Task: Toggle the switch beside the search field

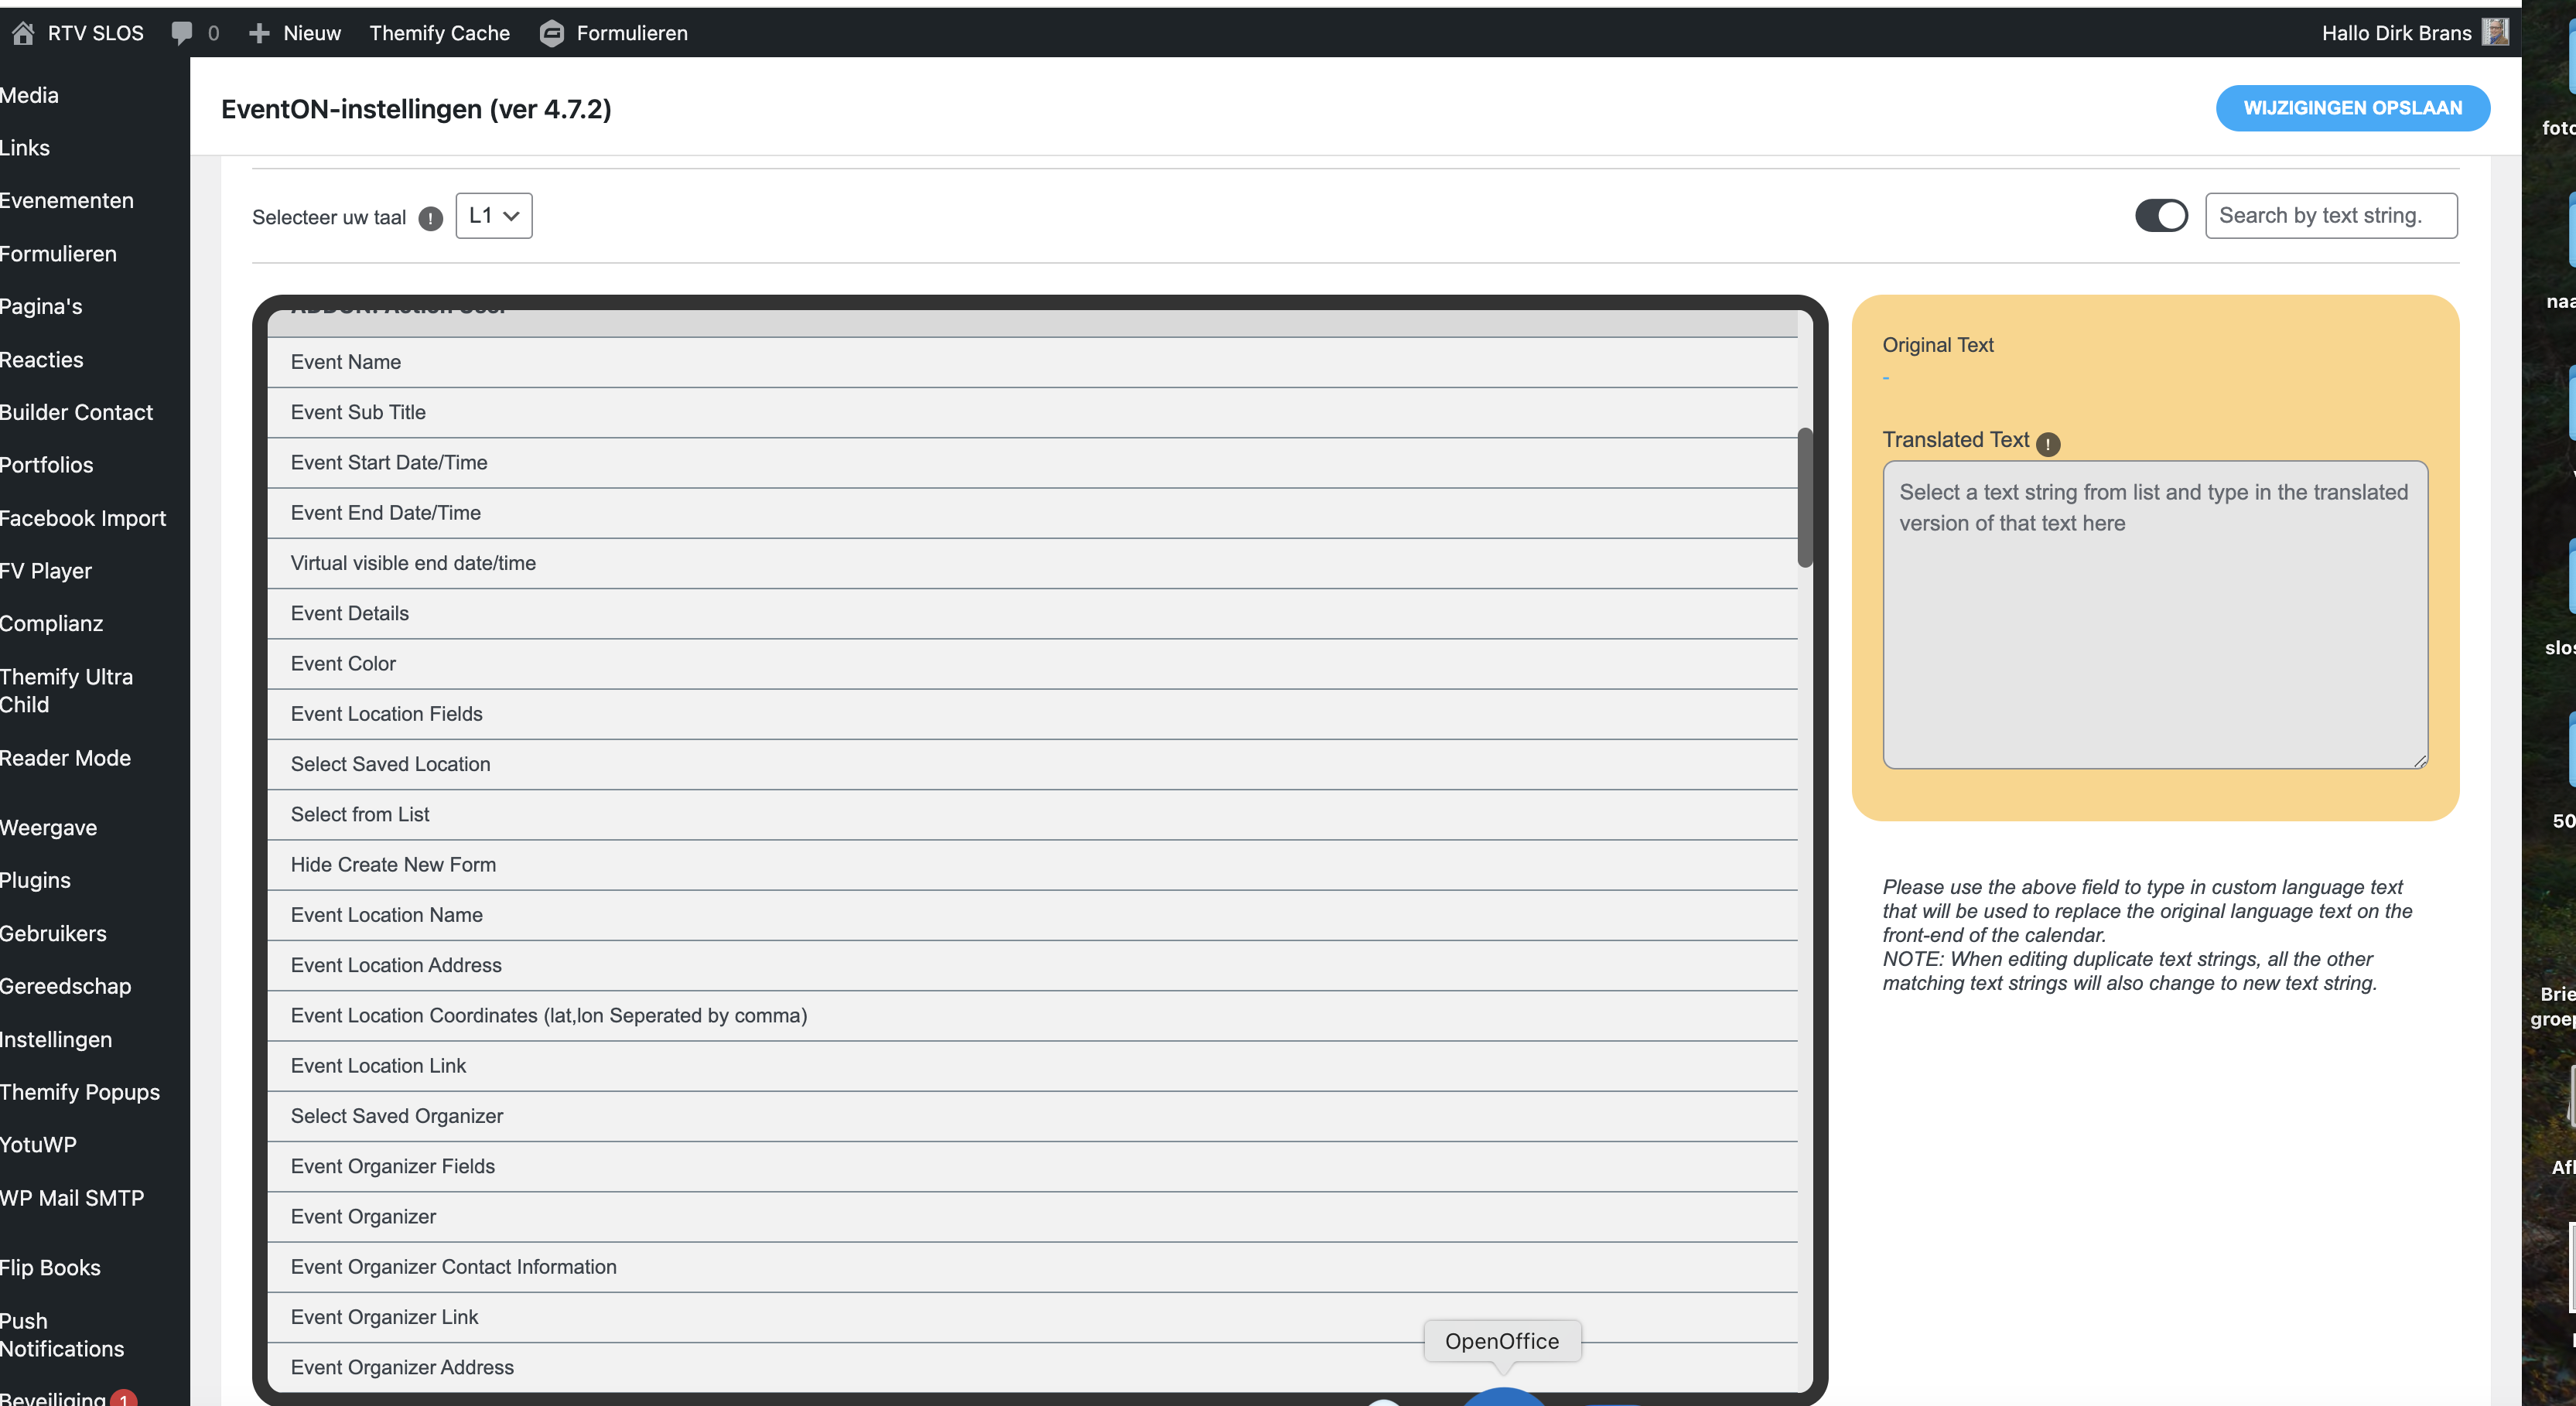Action: pyautogui.click(x=2161, y=215)
